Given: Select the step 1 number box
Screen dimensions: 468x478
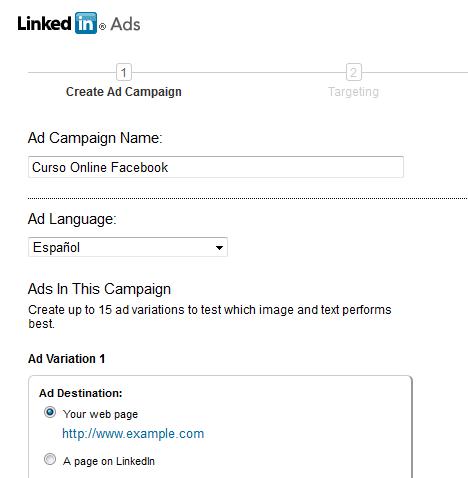Looking at the screenshot, I should coord(124,72).
